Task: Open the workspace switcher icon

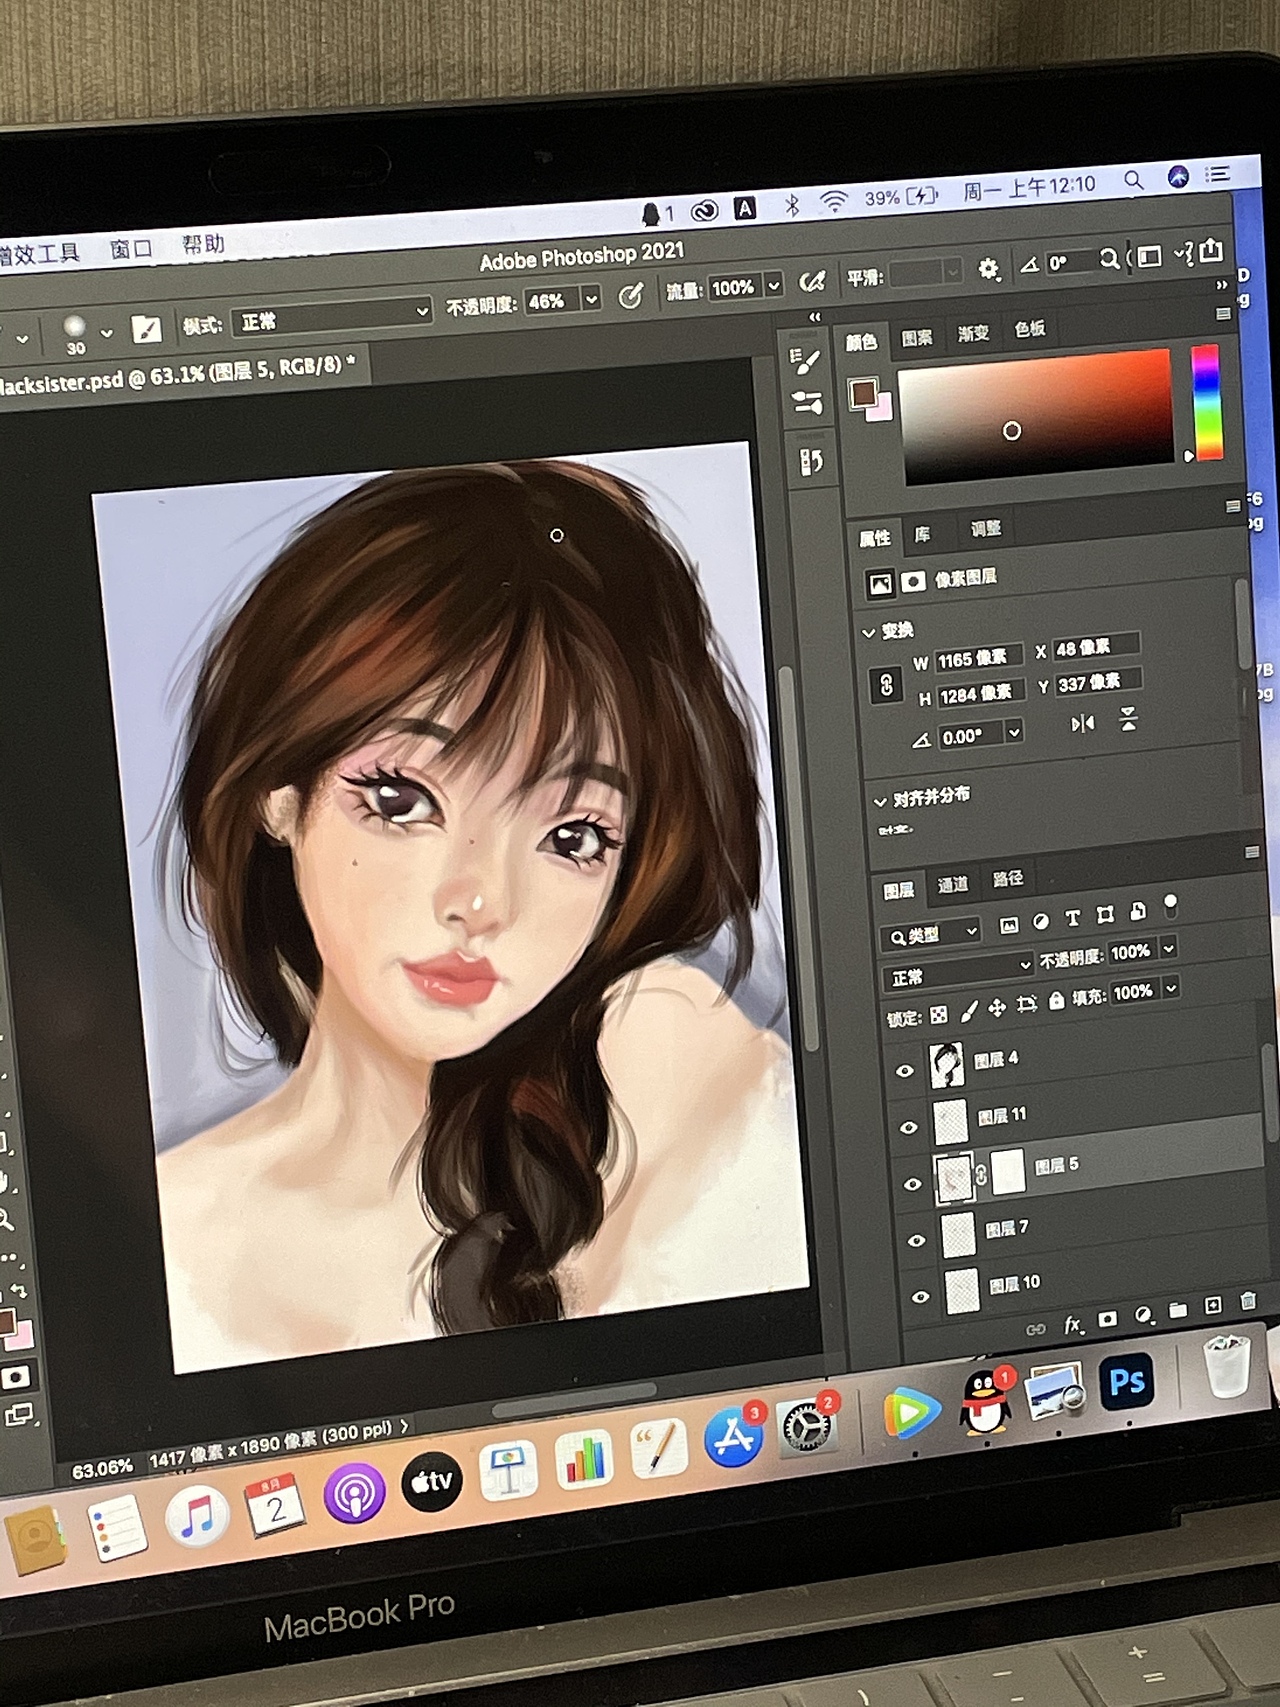Action: 1149,256
